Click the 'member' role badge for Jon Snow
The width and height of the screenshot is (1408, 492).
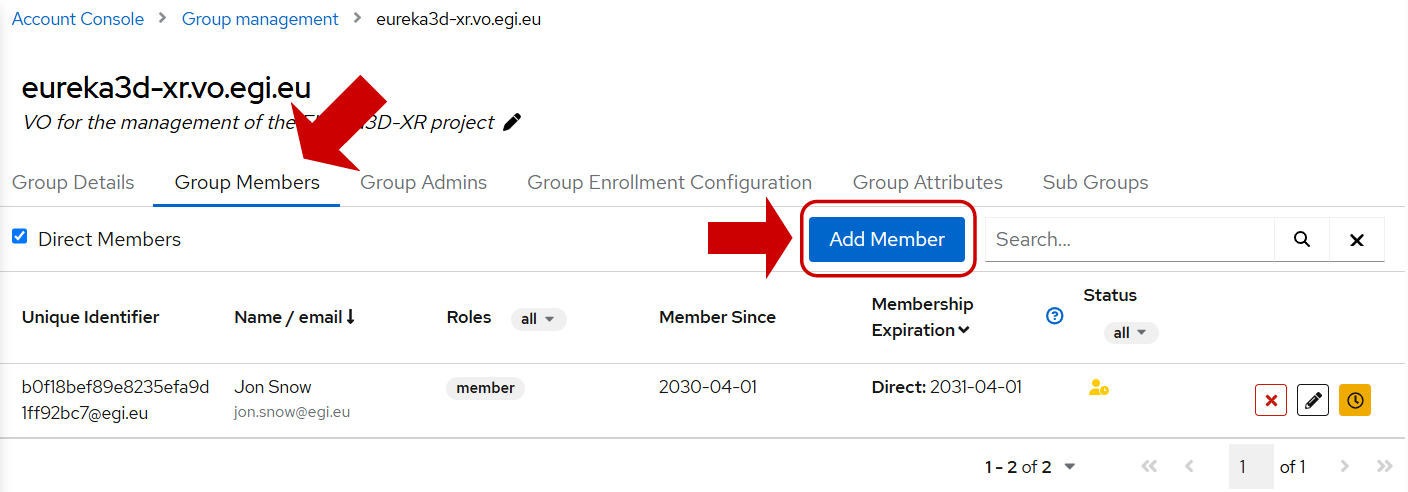point(485,388)
